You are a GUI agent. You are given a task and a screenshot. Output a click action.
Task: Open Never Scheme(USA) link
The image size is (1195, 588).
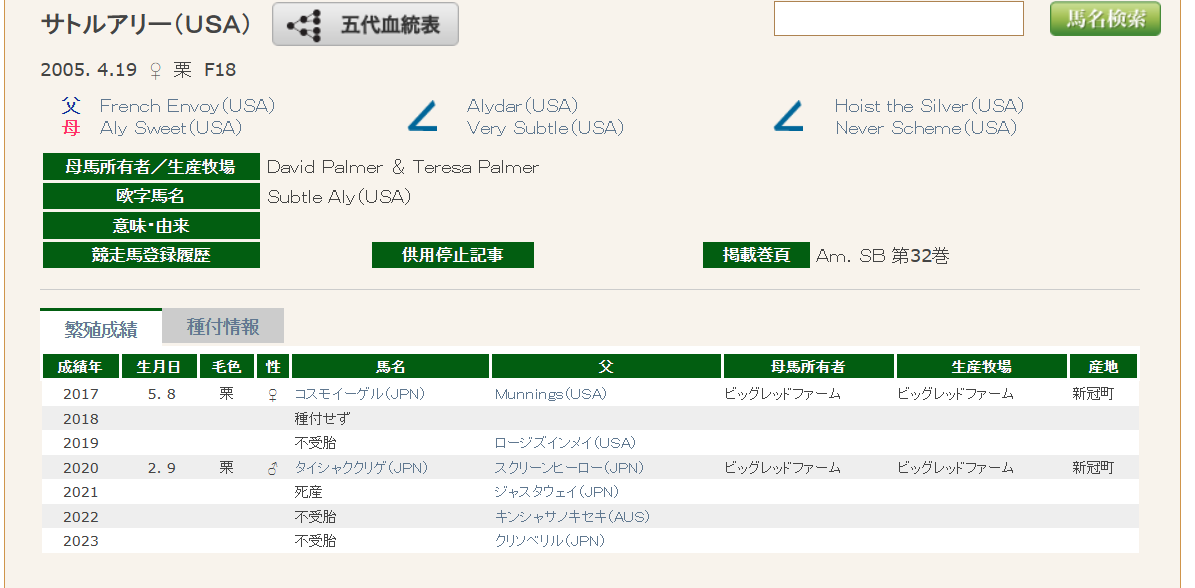(x=926, y=128)
